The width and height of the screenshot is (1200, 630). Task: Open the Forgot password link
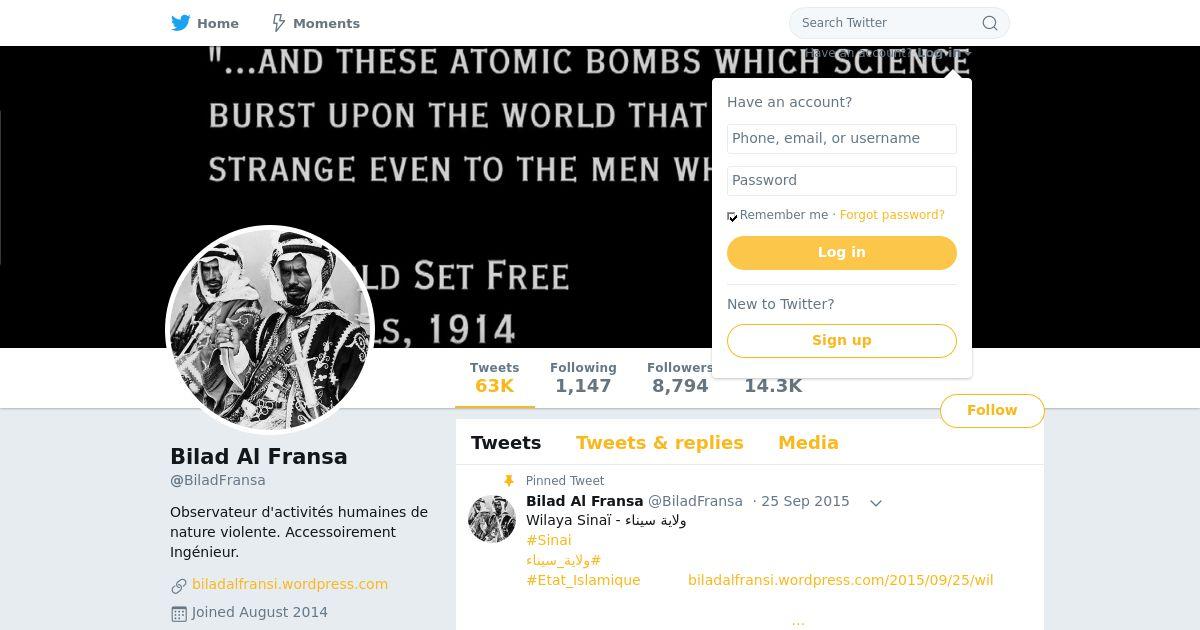tap(892, 215)
